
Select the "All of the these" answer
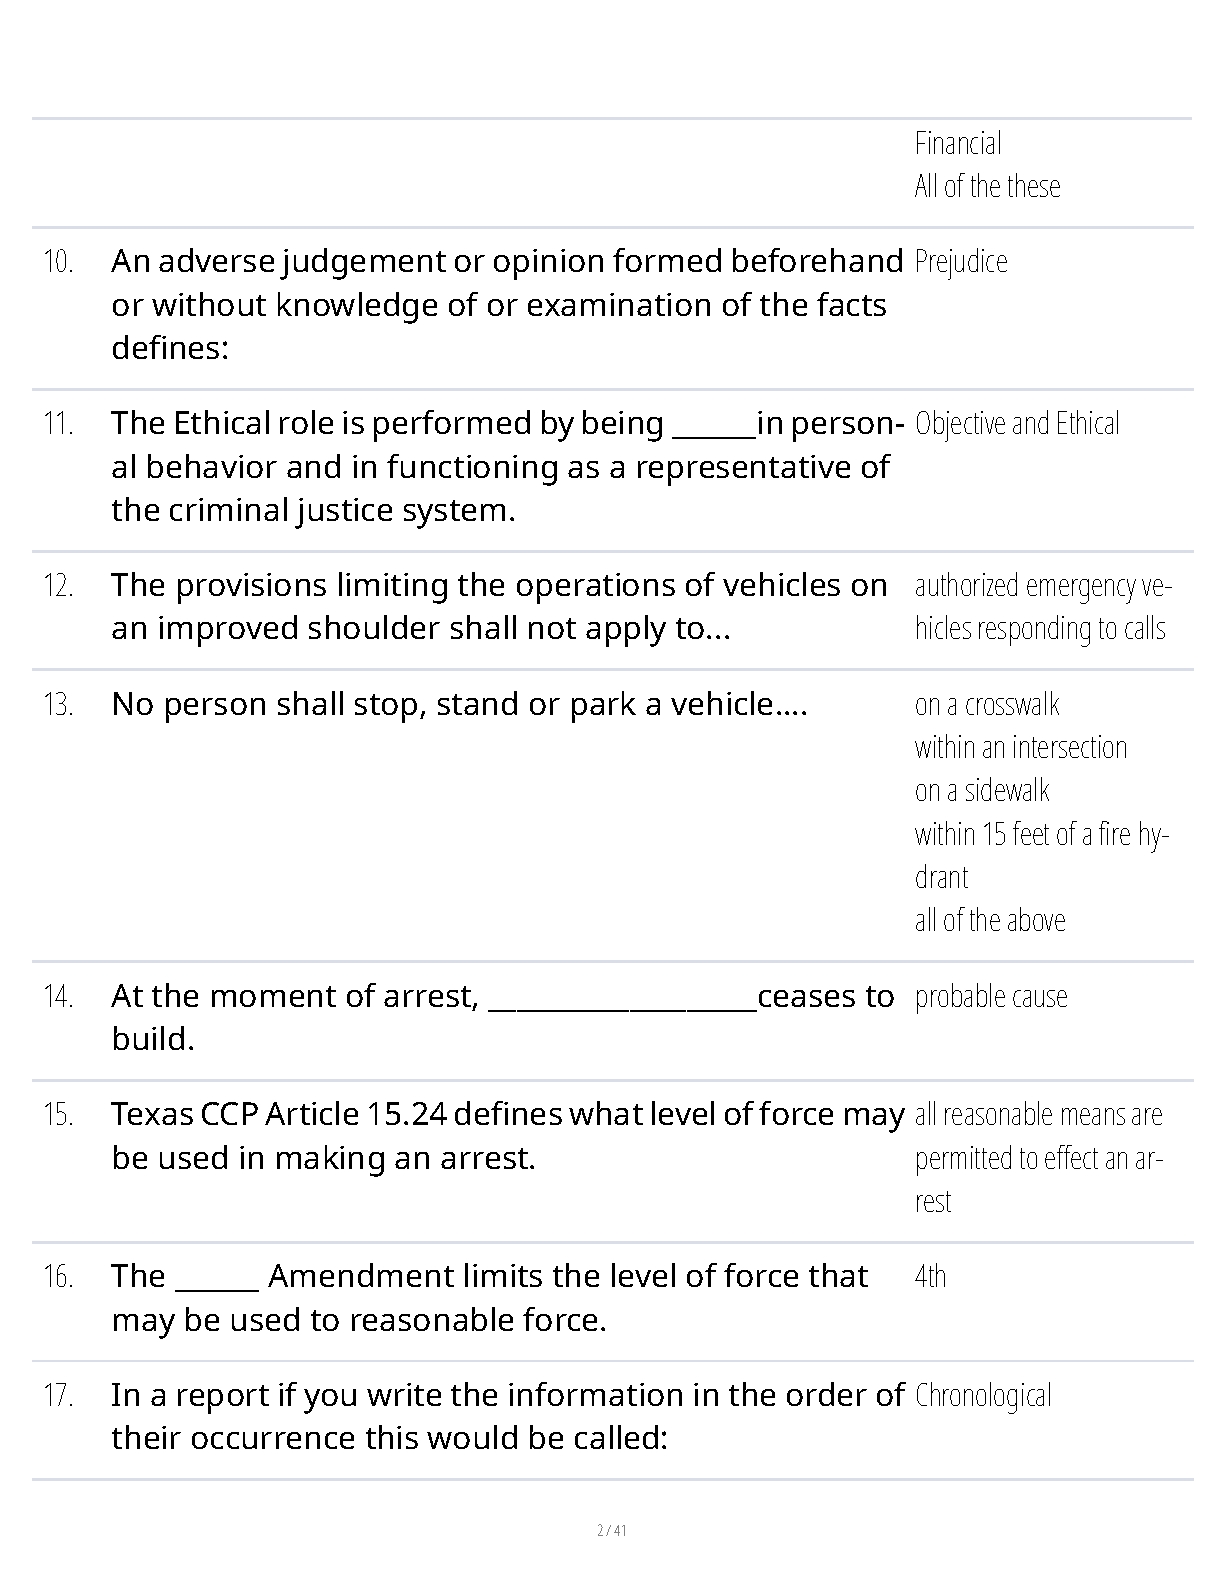(x=987, y=187)
